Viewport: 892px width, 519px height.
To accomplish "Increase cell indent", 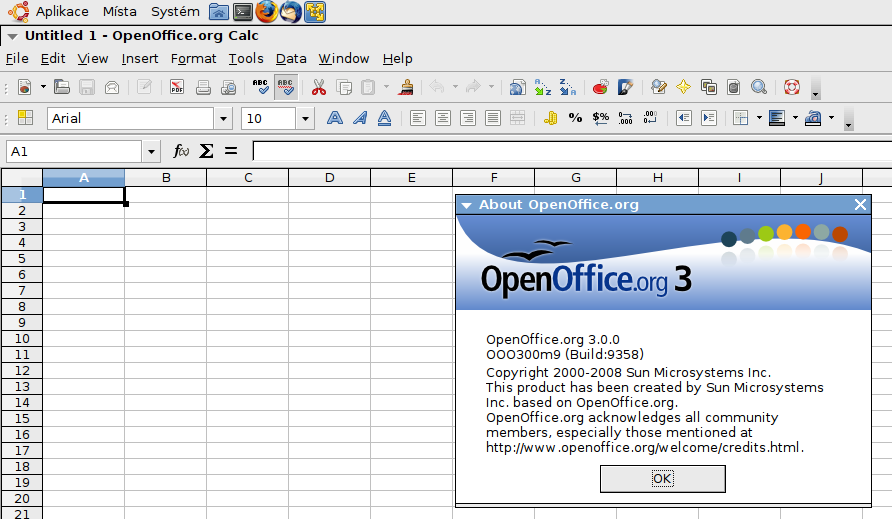I will point(709,118).
